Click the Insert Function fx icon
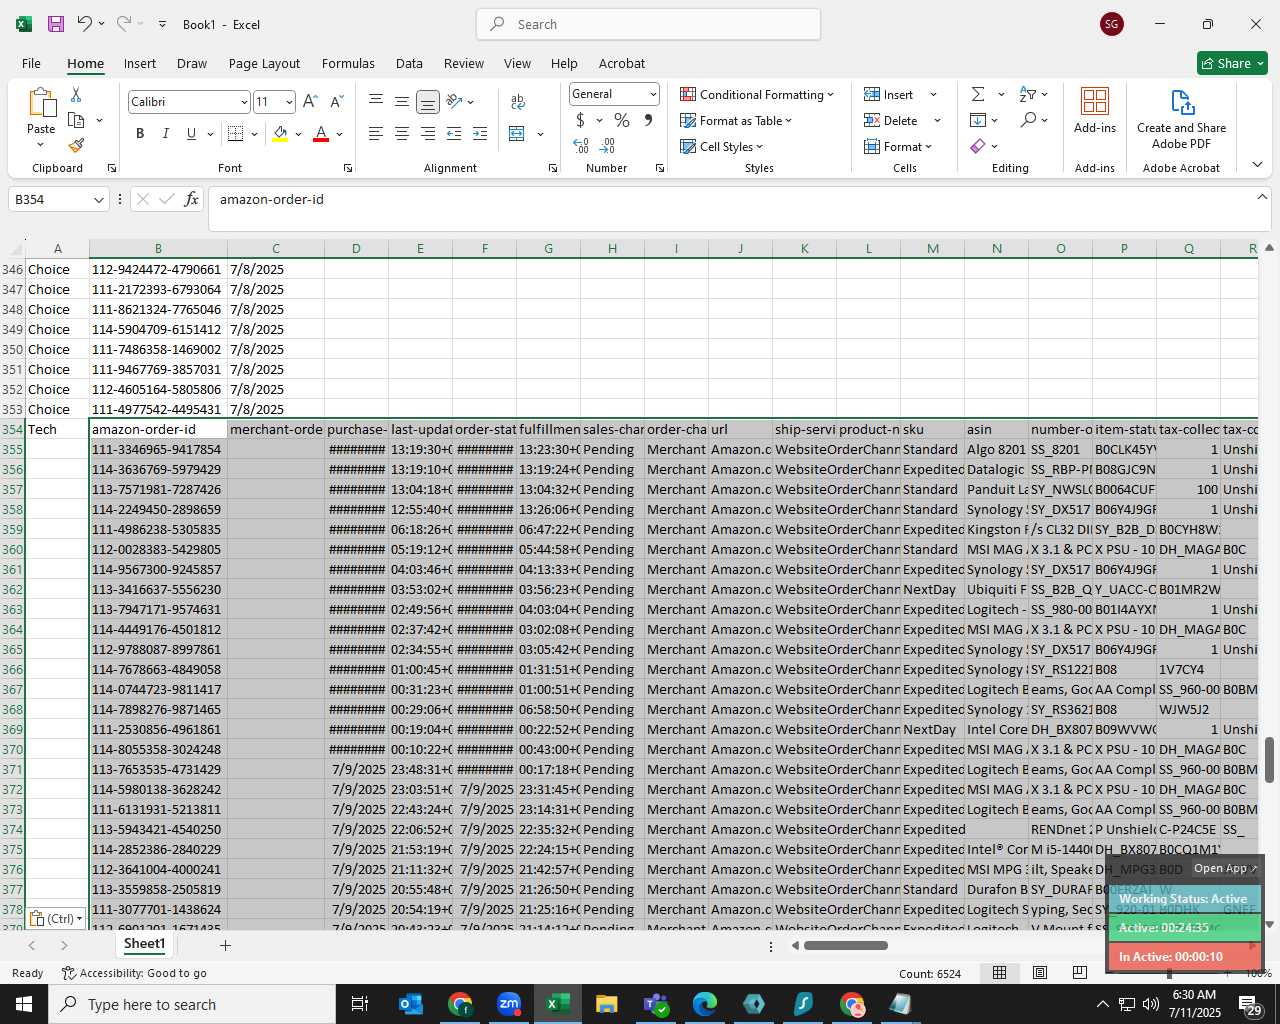This screenshot has height=1024, width=1280. pyautogui.click(x=191, y=199)
